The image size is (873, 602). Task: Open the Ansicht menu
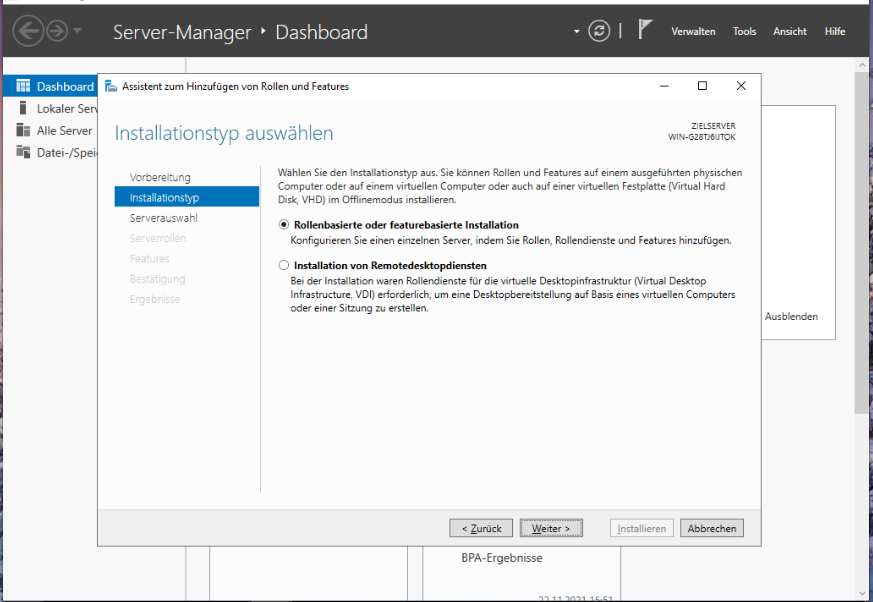click(x=789, y=32)
